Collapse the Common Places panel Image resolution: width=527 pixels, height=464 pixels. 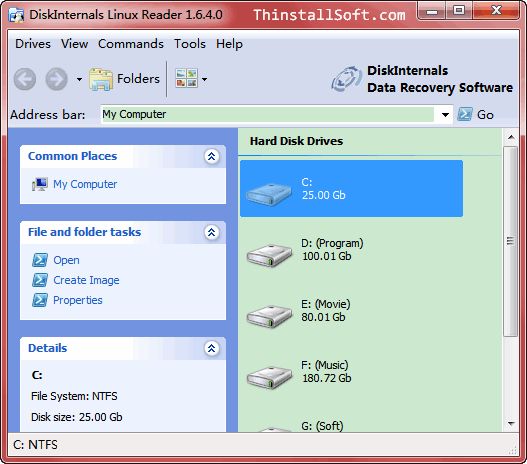coord(211,156)
